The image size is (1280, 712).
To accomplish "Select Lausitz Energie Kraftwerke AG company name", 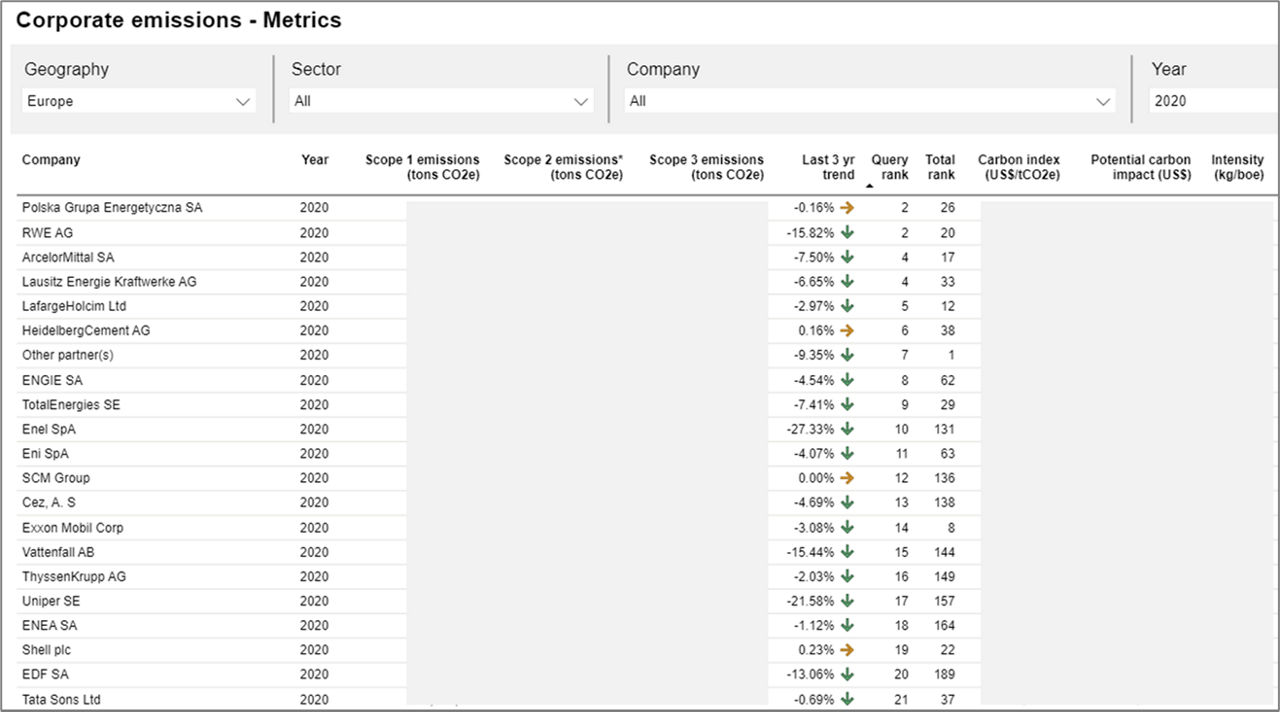I will coord(109,281).
